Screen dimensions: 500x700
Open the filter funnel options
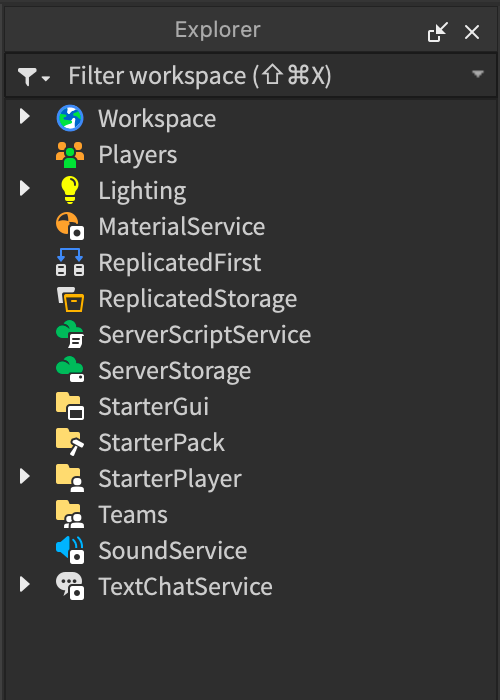pyautogui.click(x=33, y=76)
